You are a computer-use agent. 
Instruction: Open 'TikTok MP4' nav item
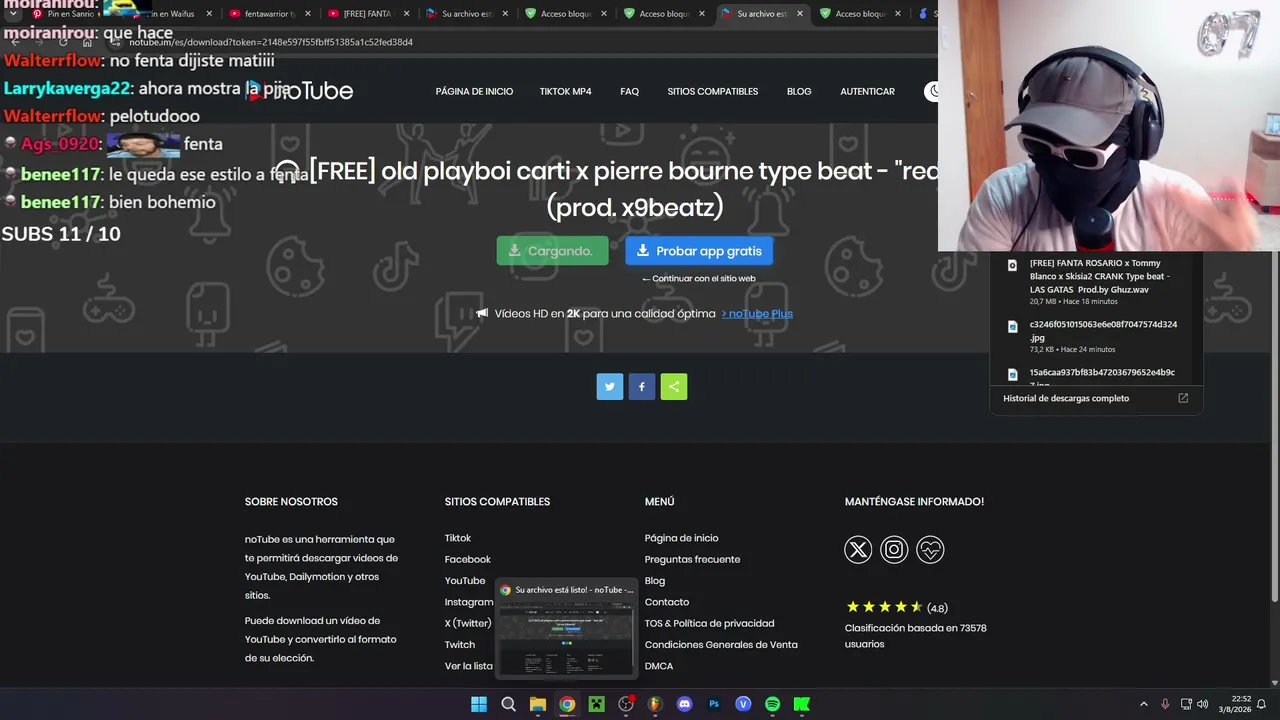point(566,91)
